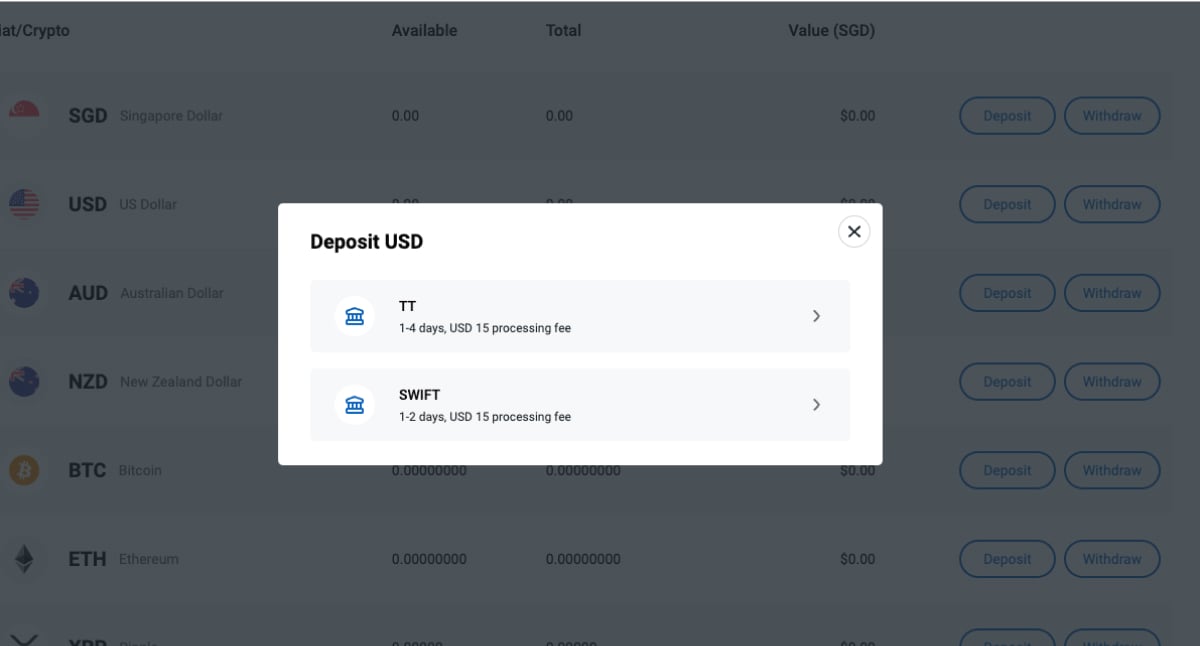Click the bank icon next to SWIFT

354,404
